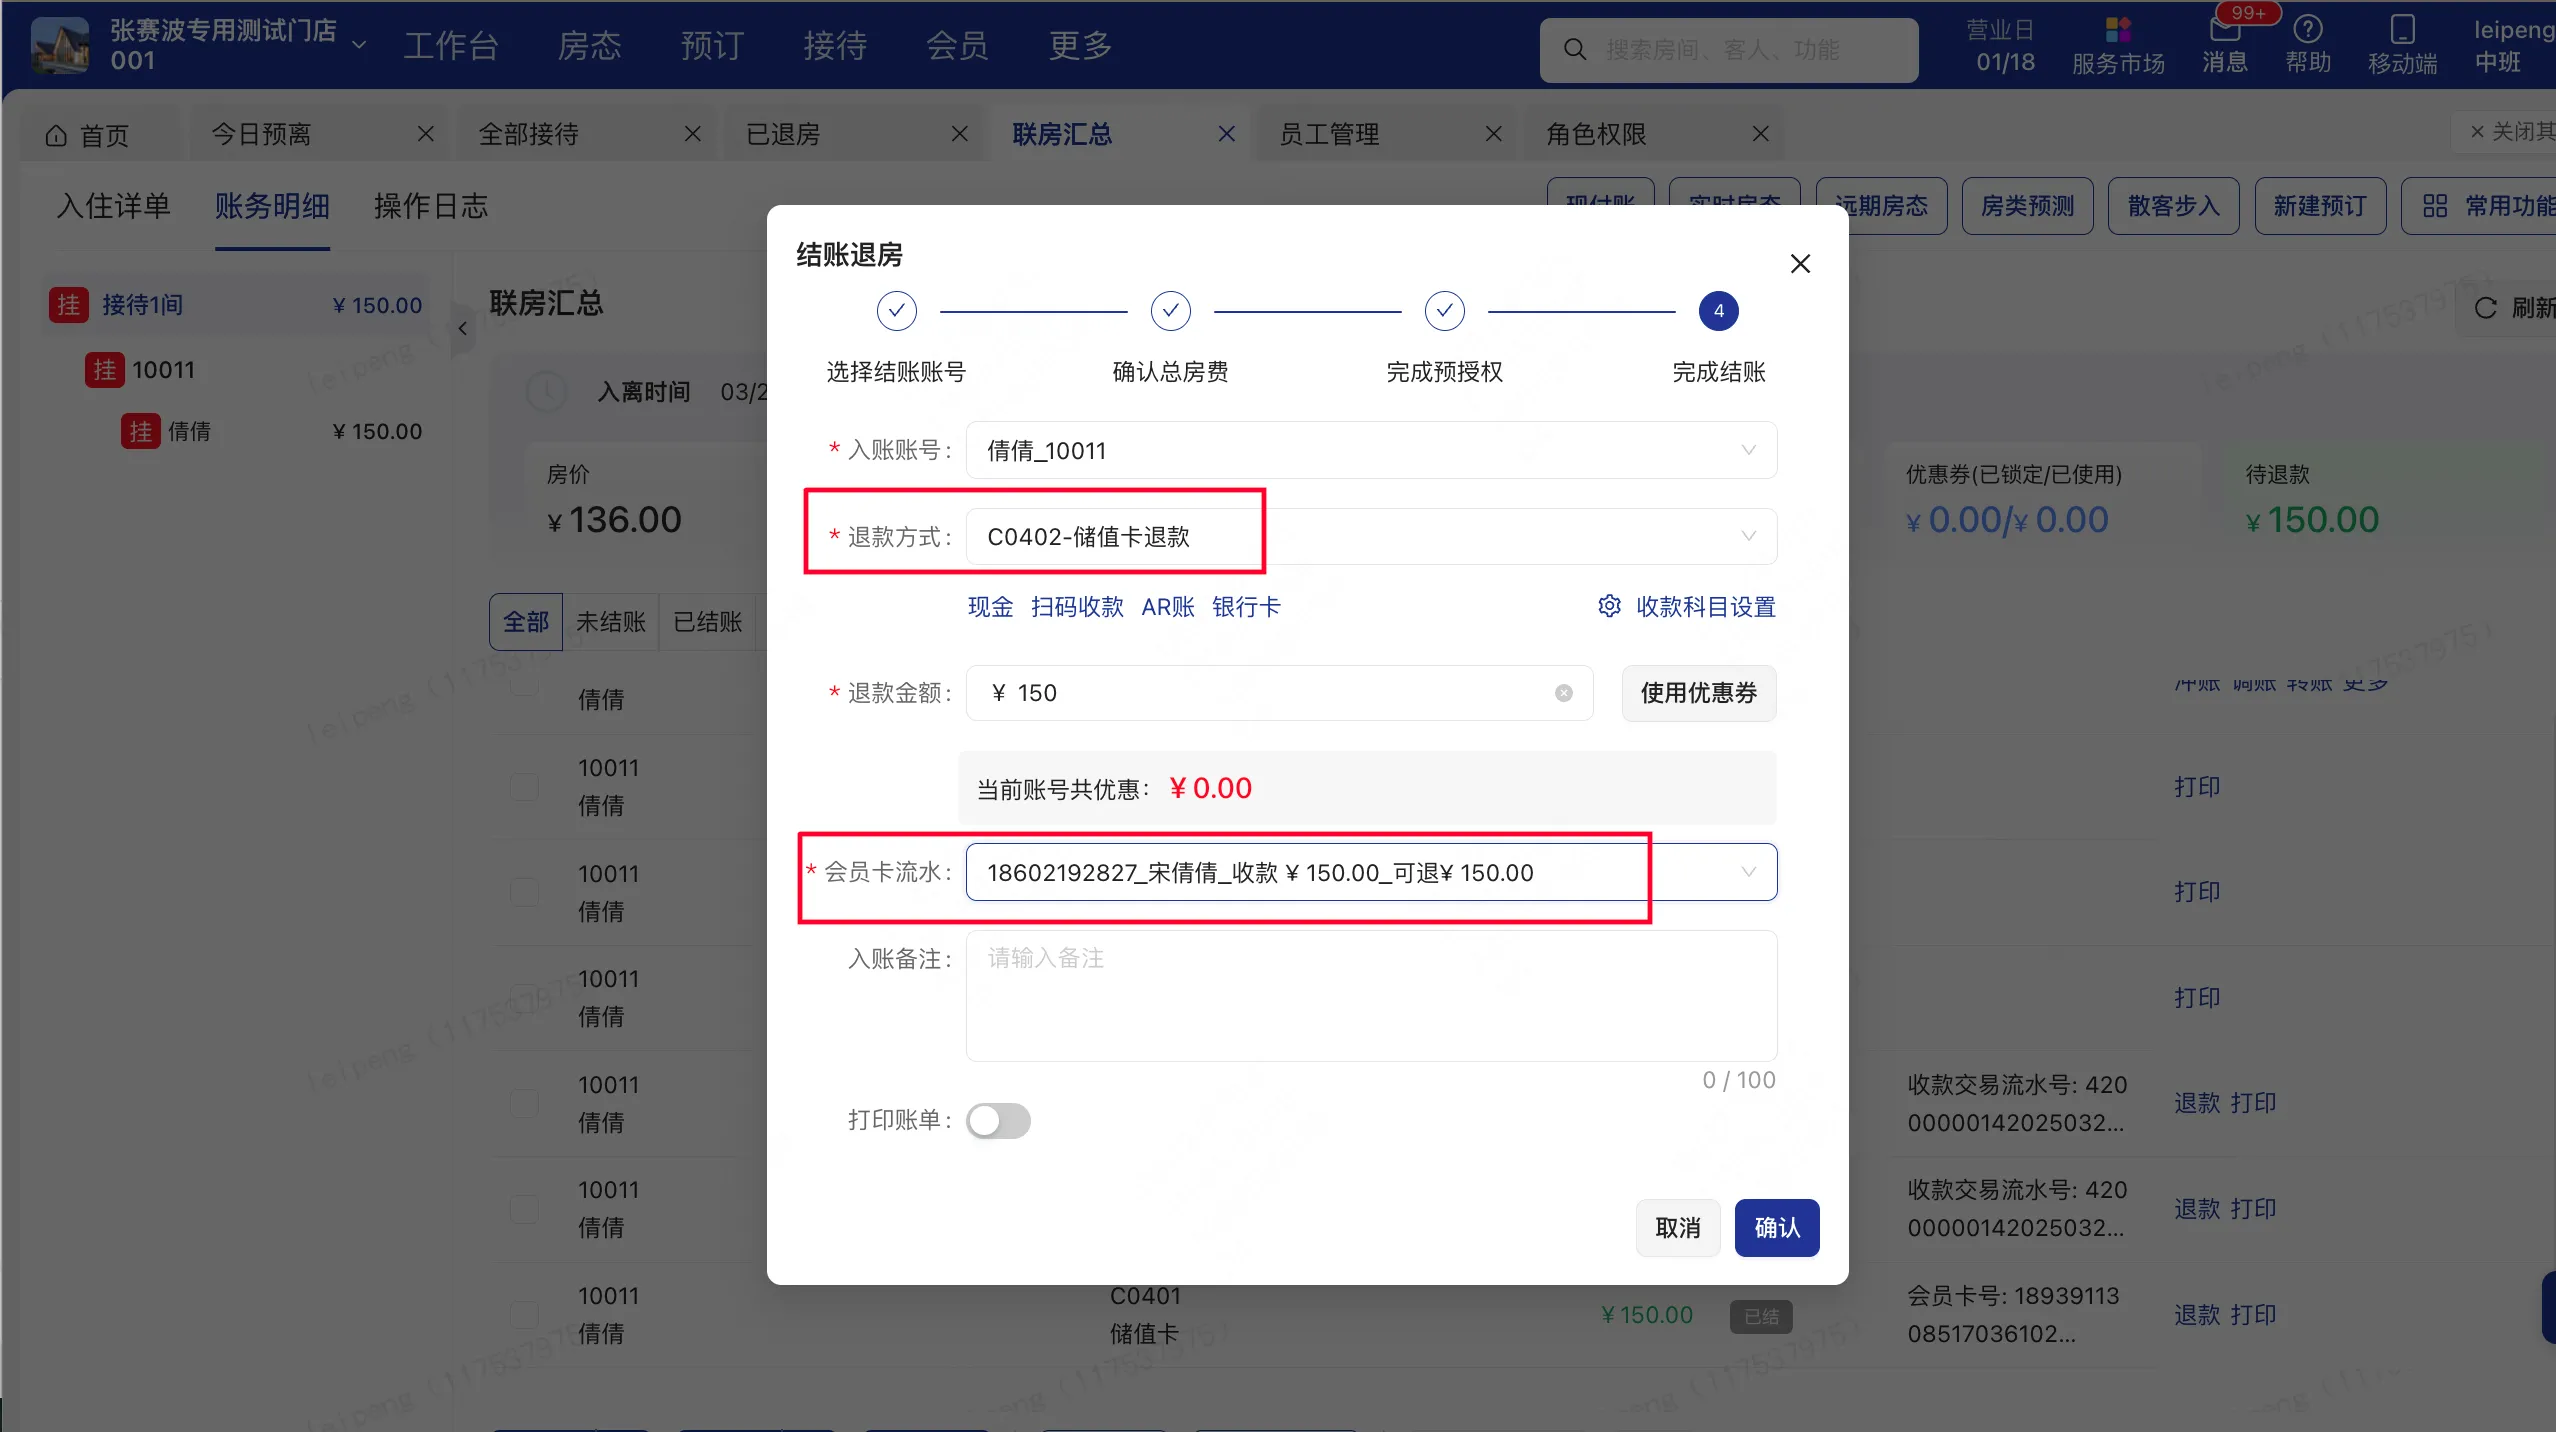
Task: Click the 房类预测 button
Action: coord(2027,206)
